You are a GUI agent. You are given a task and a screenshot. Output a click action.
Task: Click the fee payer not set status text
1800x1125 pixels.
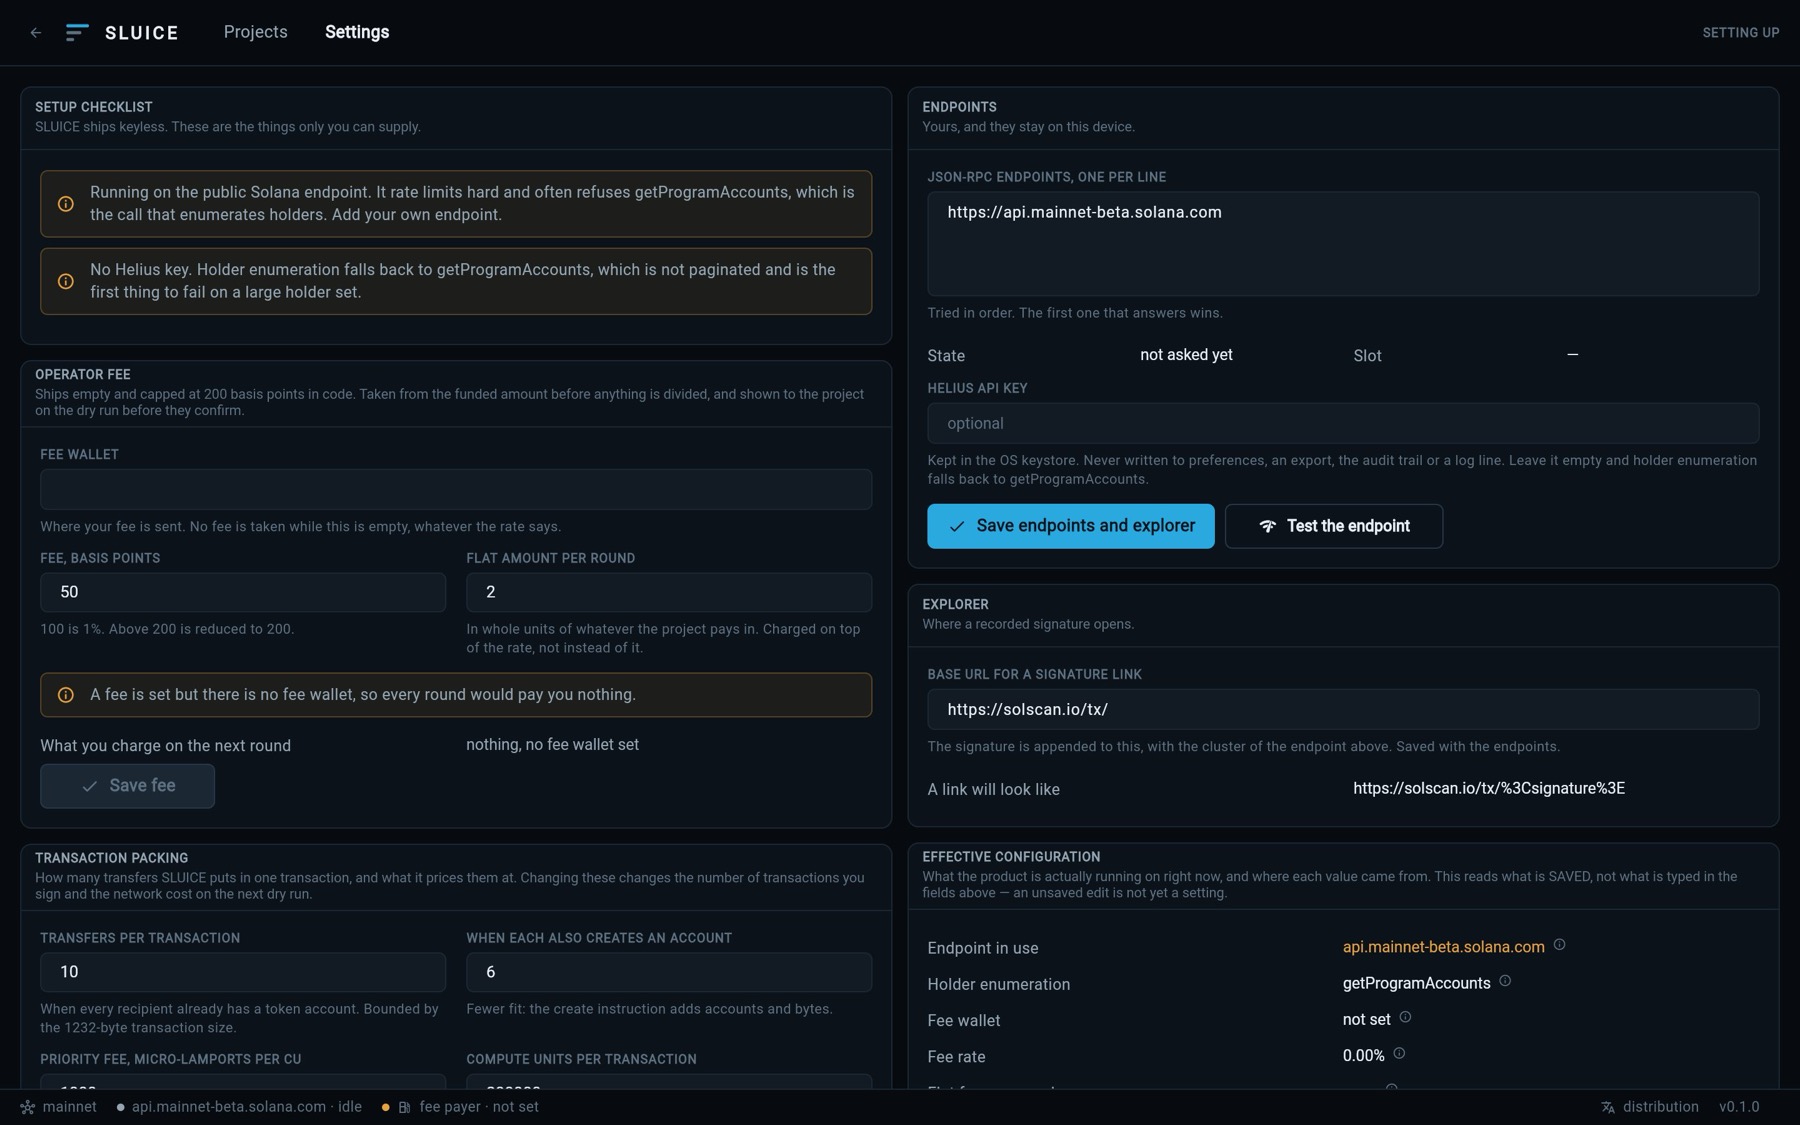pos(479,1107)
